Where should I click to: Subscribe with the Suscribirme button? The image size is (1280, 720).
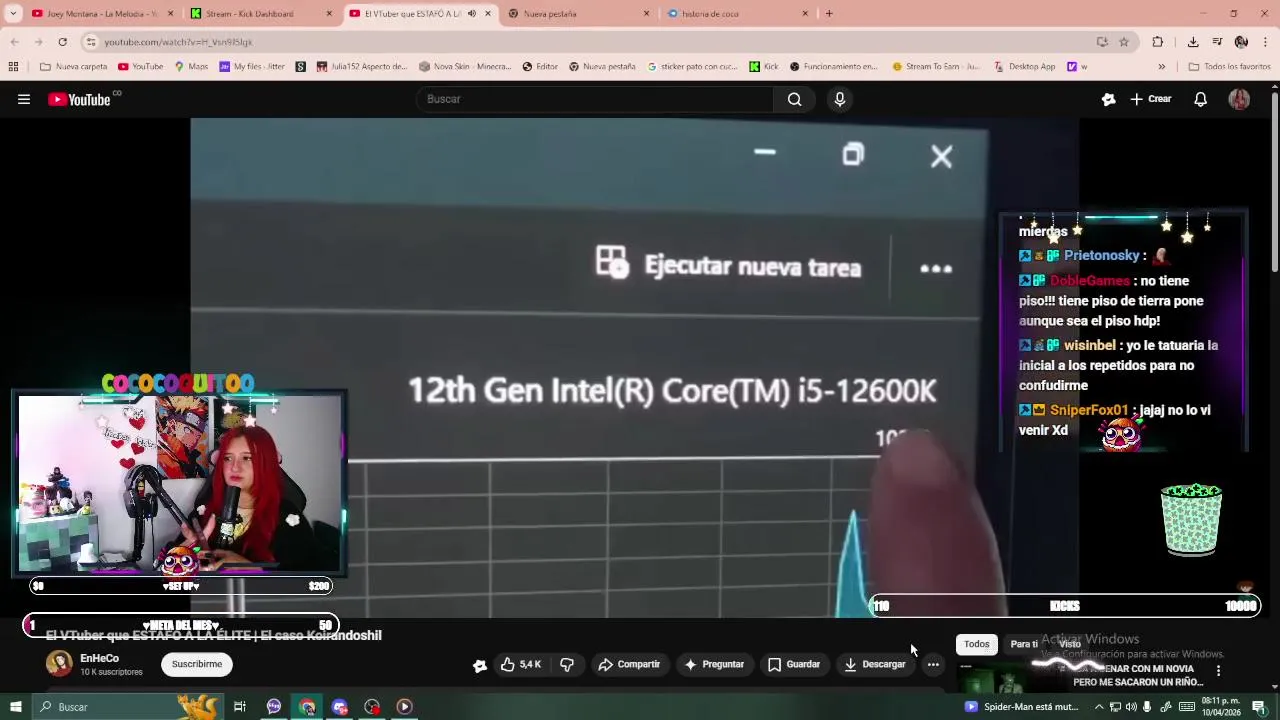point(197,664)
